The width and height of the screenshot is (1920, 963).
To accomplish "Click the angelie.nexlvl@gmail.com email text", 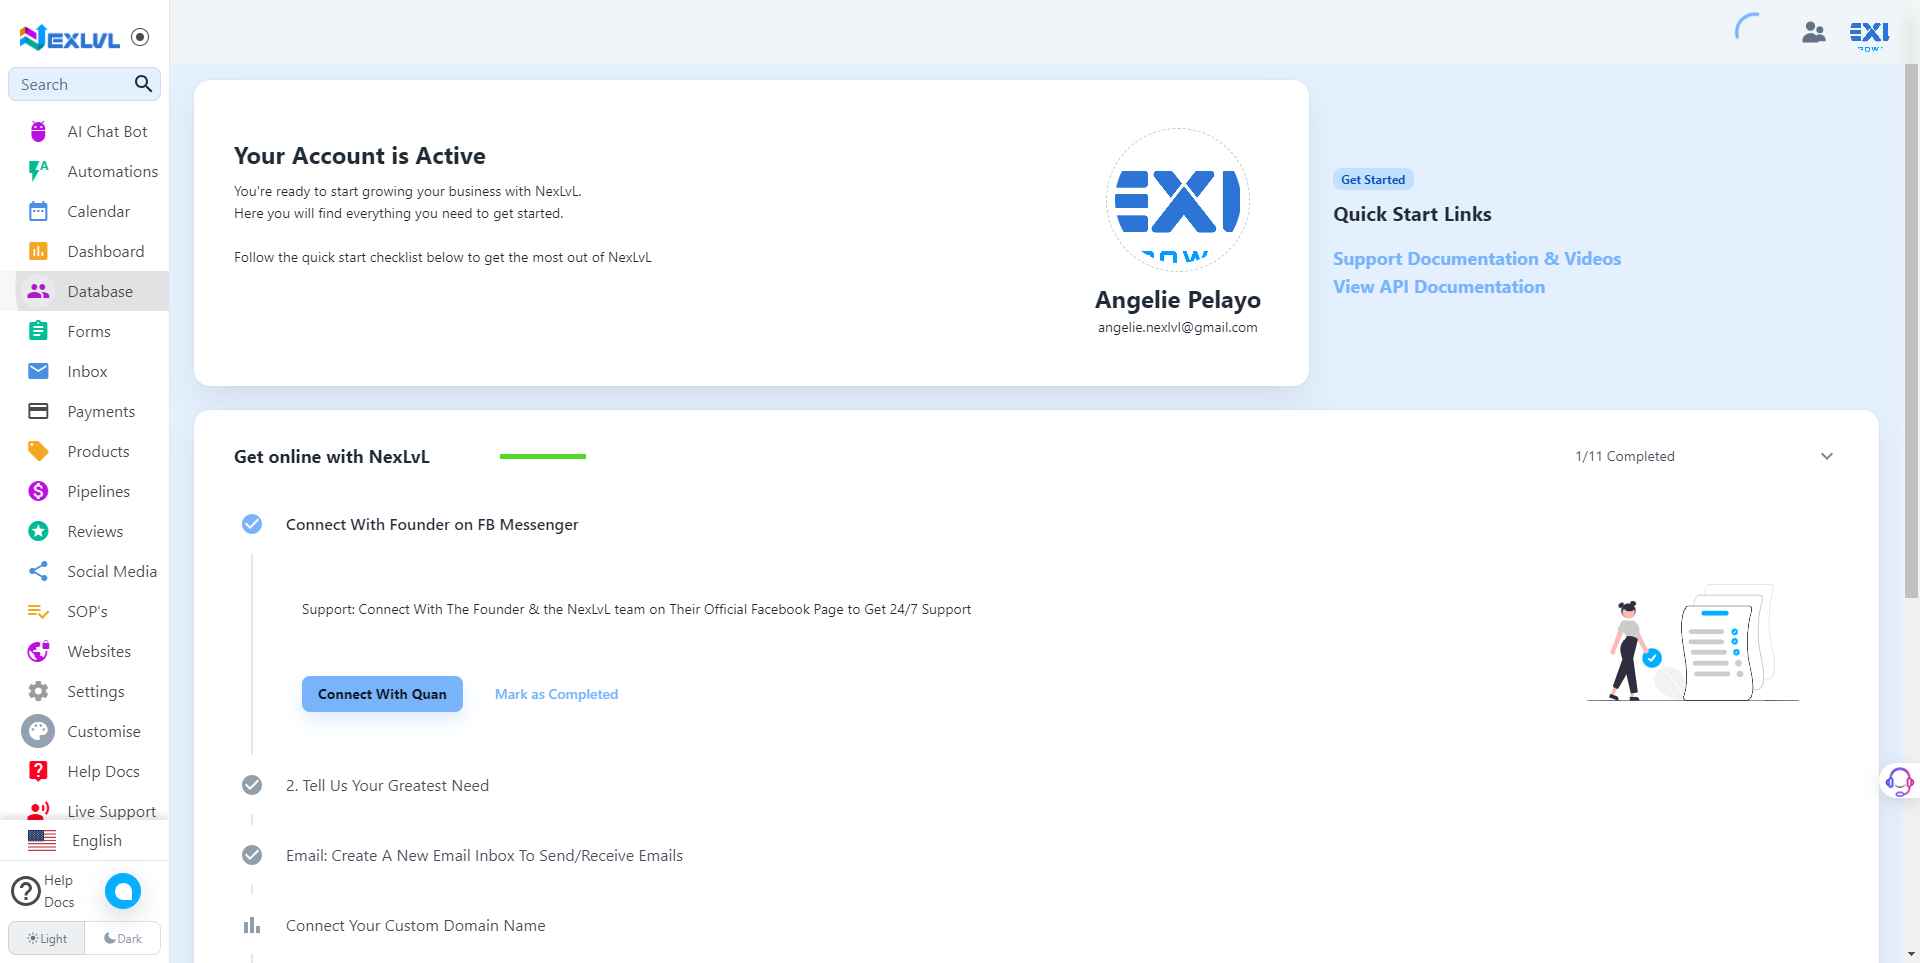I will click(x=1177, y=328).
